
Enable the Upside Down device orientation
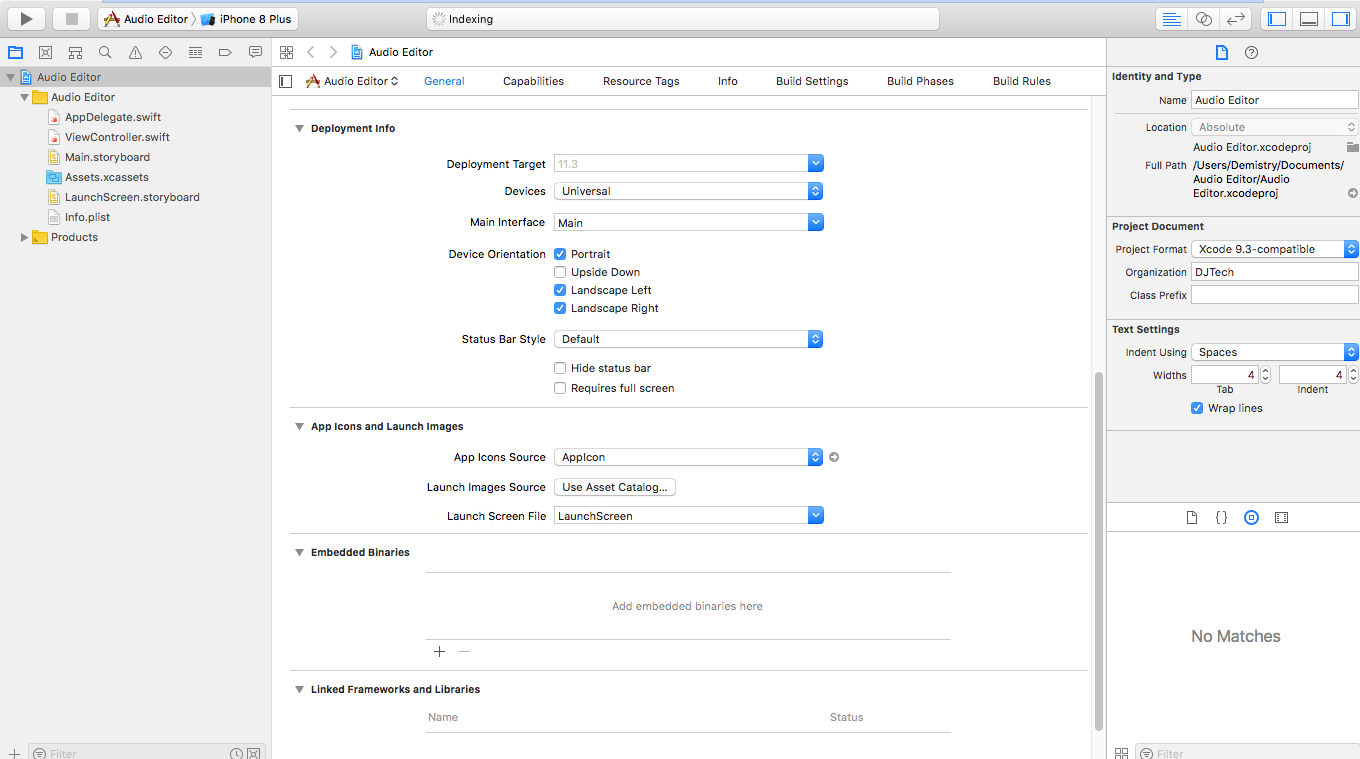click(560, 272)
